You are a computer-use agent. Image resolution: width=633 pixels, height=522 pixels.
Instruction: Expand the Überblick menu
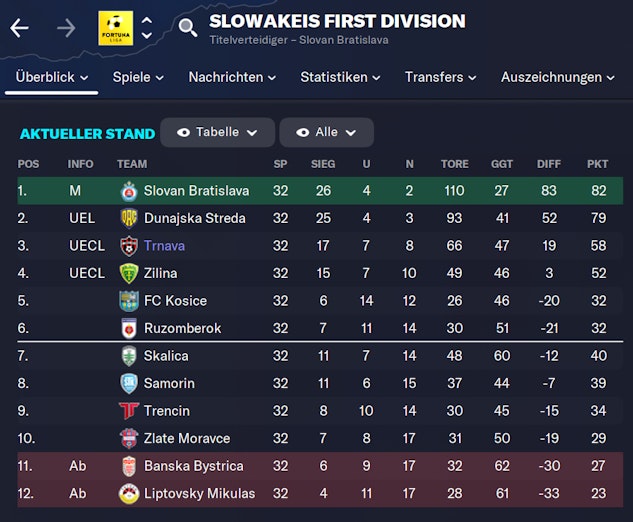pyautogui.click(x=51, y=77)
